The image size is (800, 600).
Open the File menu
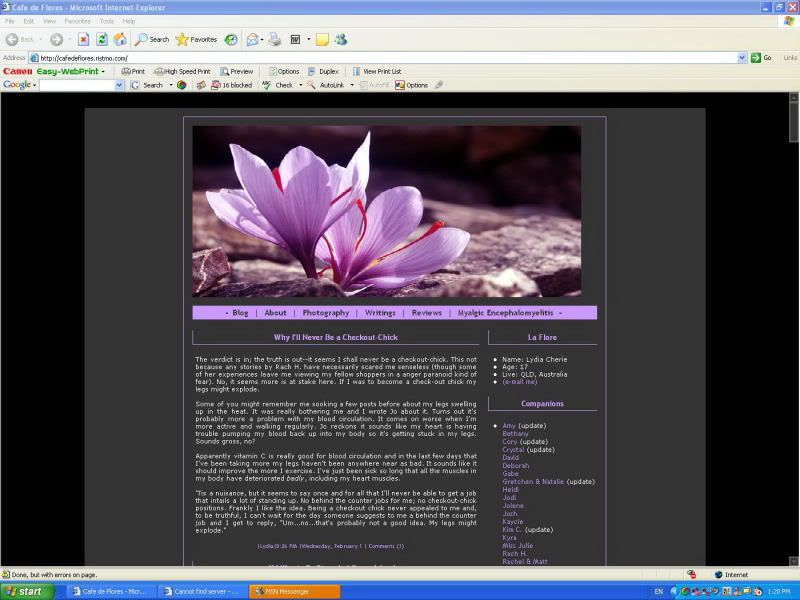point(10,21)
